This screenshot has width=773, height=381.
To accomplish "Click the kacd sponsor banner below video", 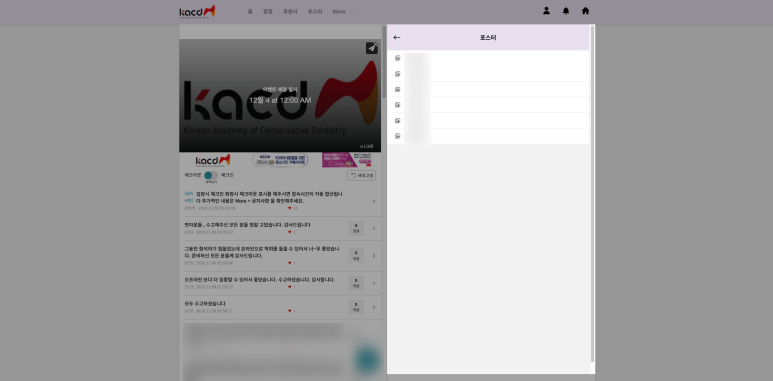I will point(212,160).
